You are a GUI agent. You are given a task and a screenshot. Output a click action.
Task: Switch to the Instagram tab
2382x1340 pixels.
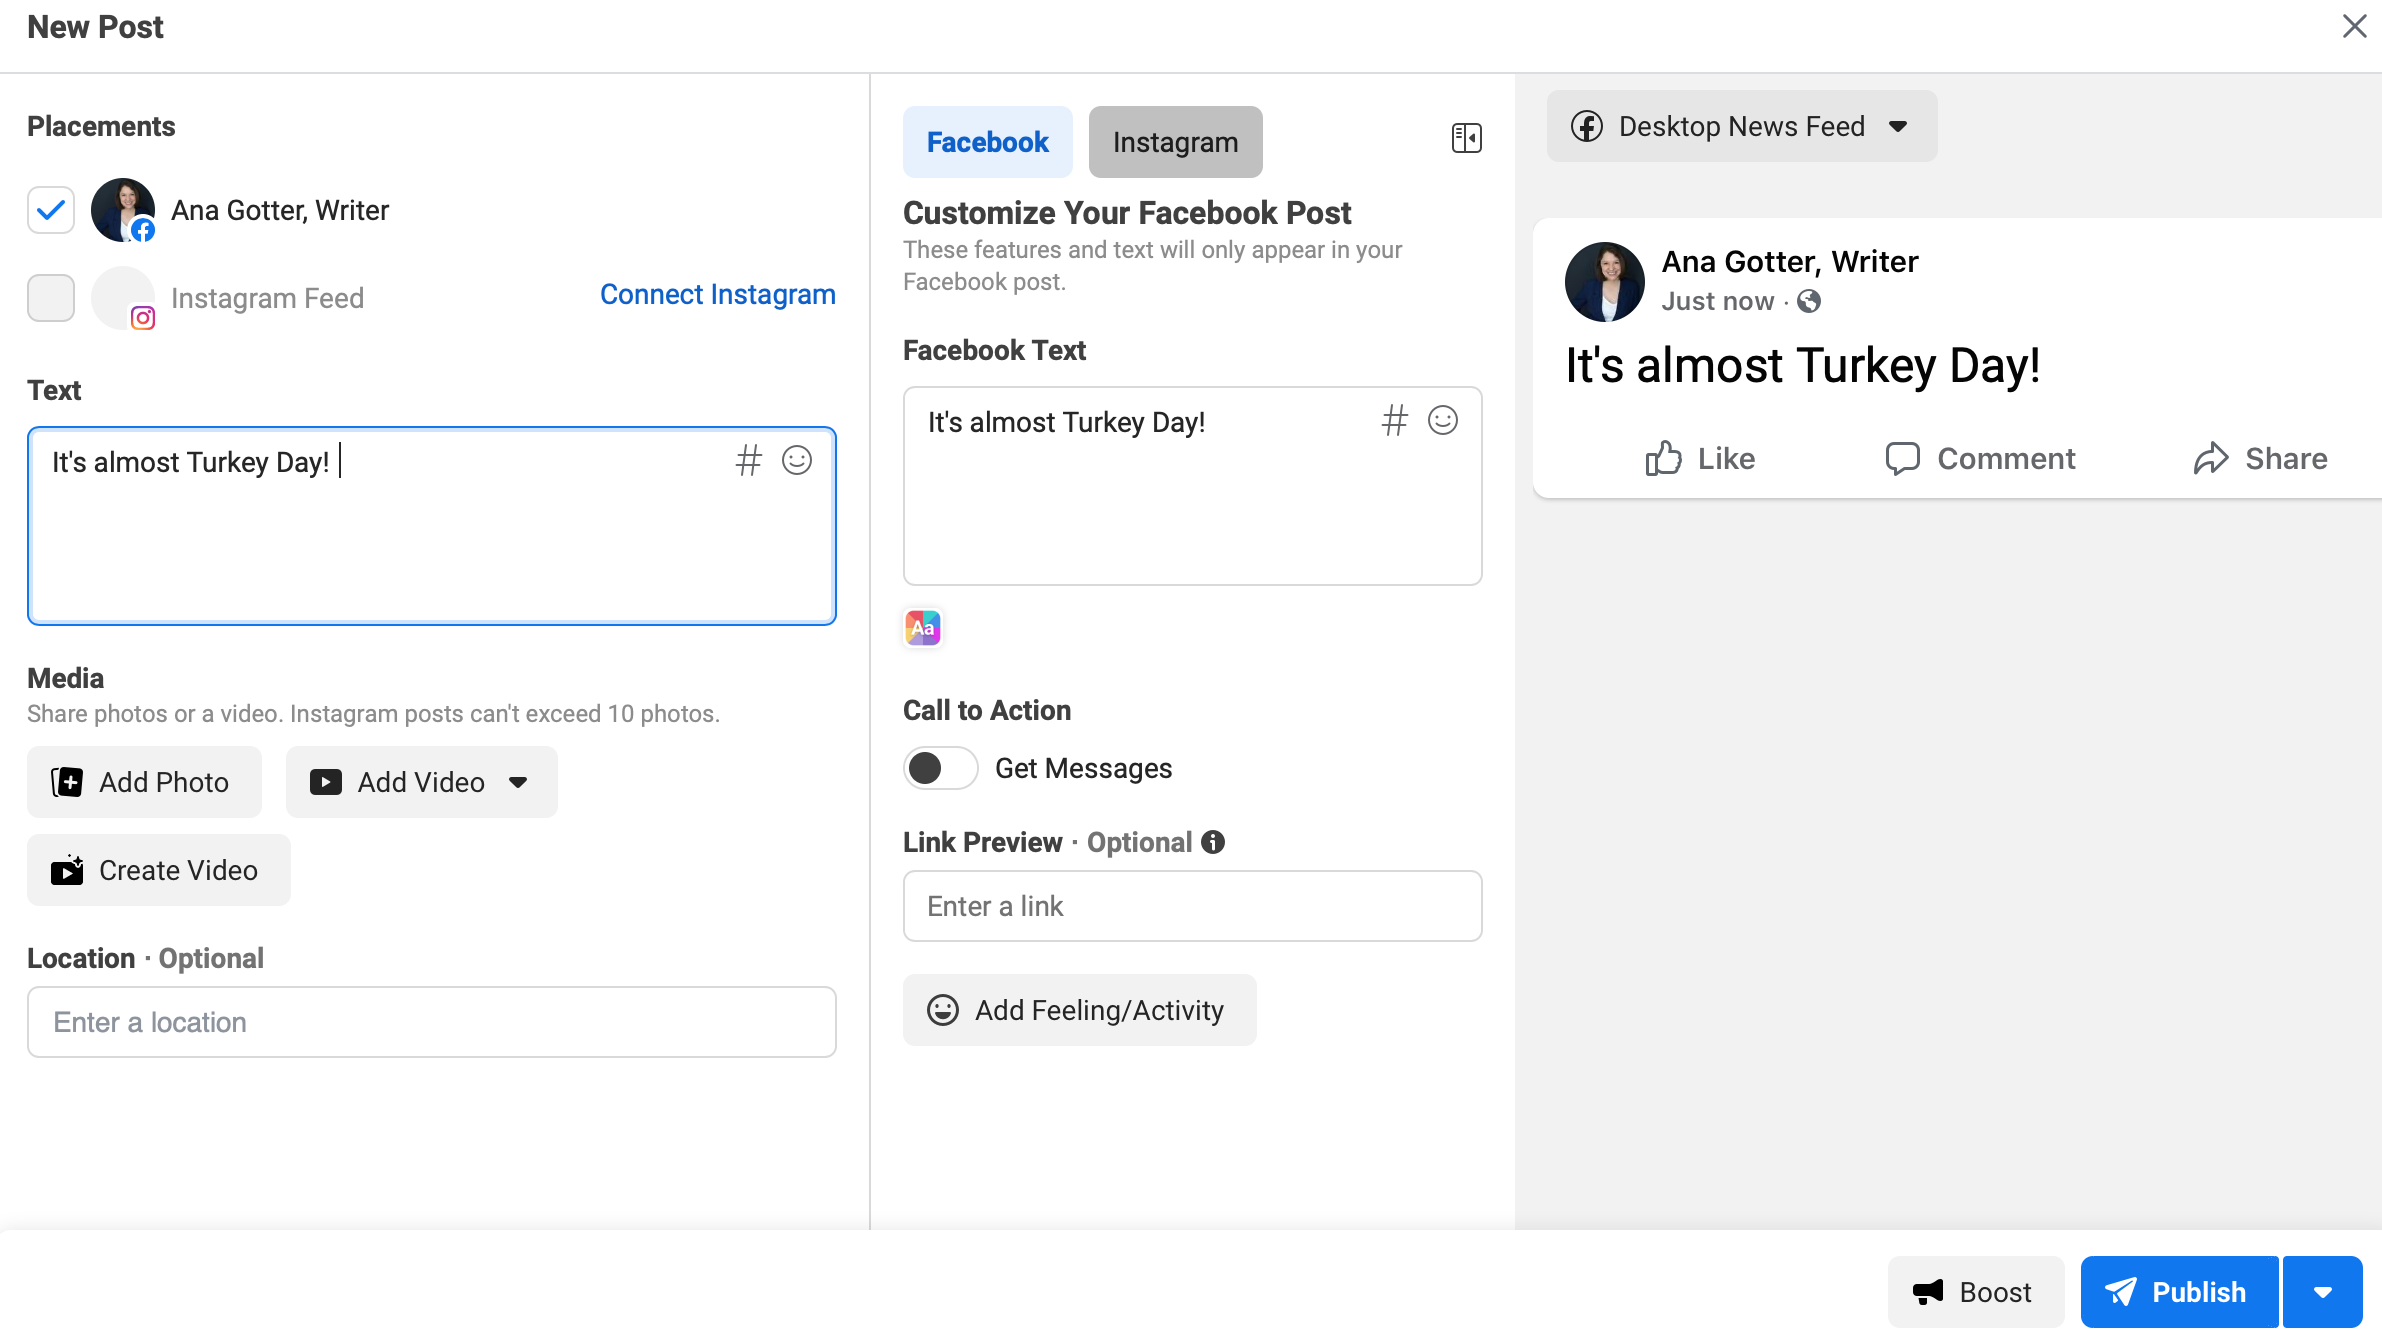click(x=1175, y=141)
